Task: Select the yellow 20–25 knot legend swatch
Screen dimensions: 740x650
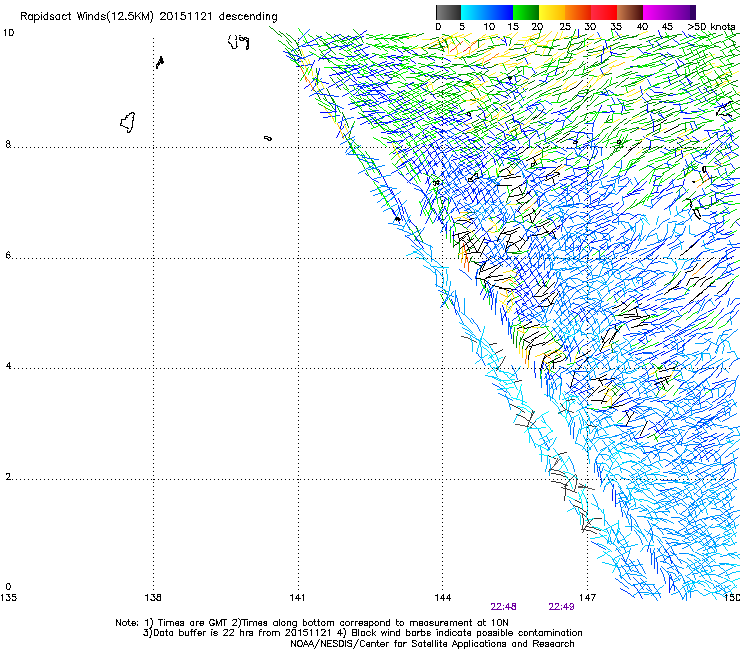Action: (552, 12)
